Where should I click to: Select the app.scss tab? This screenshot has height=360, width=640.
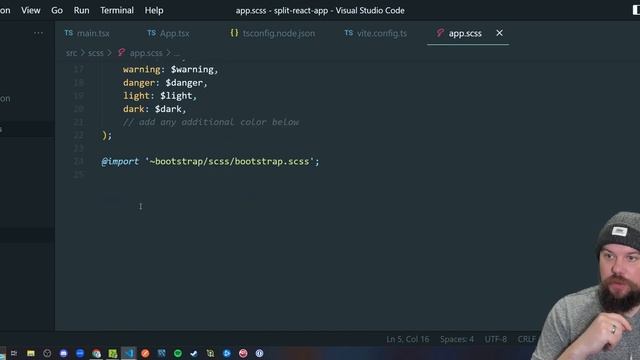464,33
